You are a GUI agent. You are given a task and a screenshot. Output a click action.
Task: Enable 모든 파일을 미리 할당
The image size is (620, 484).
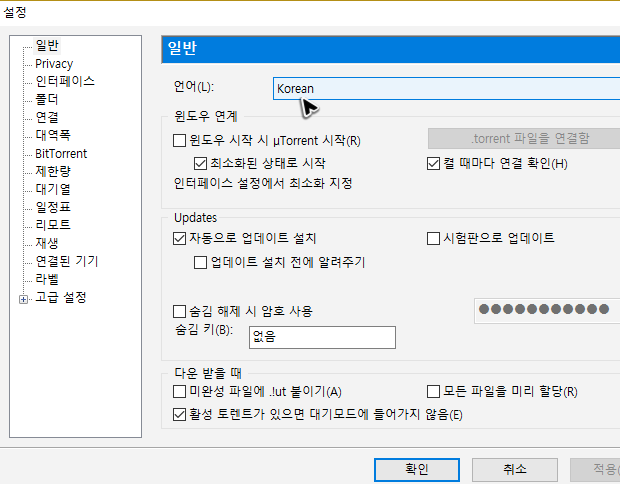click(433, 392)
